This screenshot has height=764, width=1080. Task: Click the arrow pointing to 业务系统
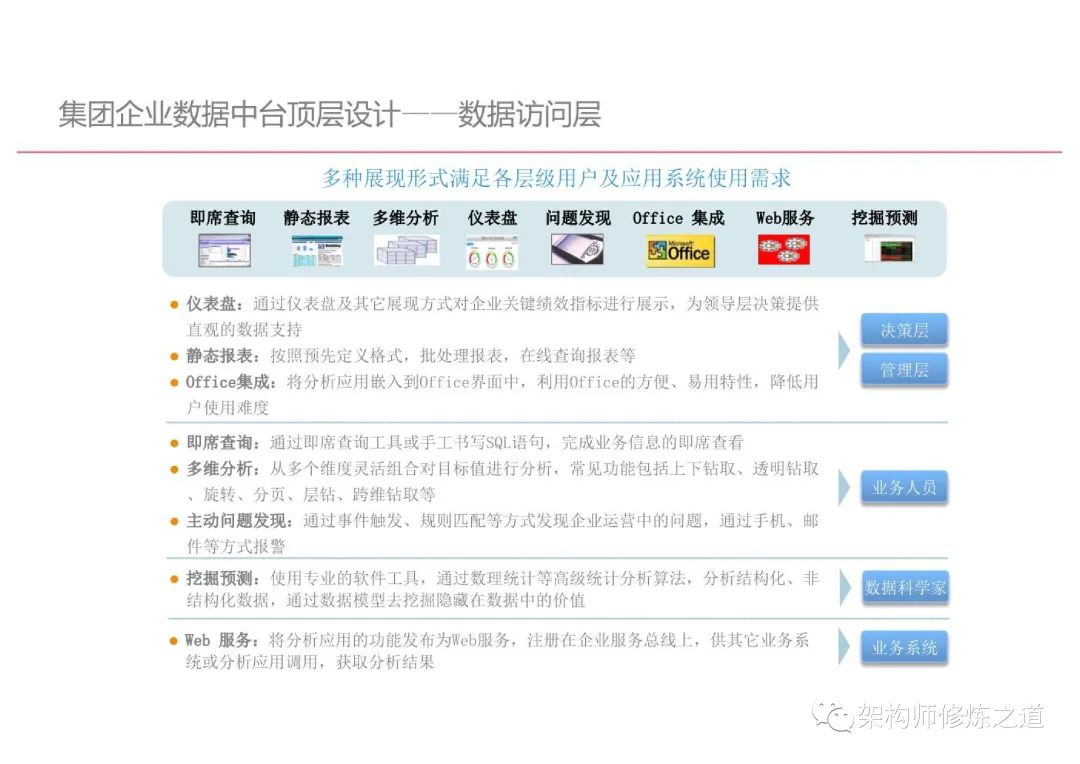pos(844,648)
